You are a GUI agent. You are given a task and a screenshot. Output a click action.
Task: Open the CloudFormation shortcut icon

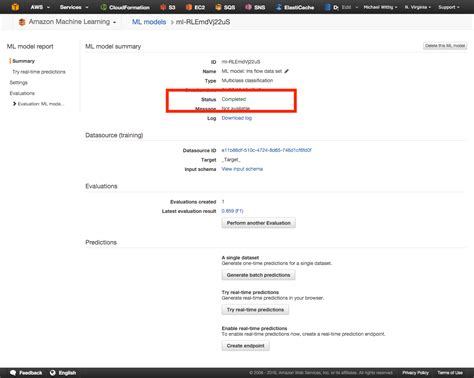pos(104,7)
